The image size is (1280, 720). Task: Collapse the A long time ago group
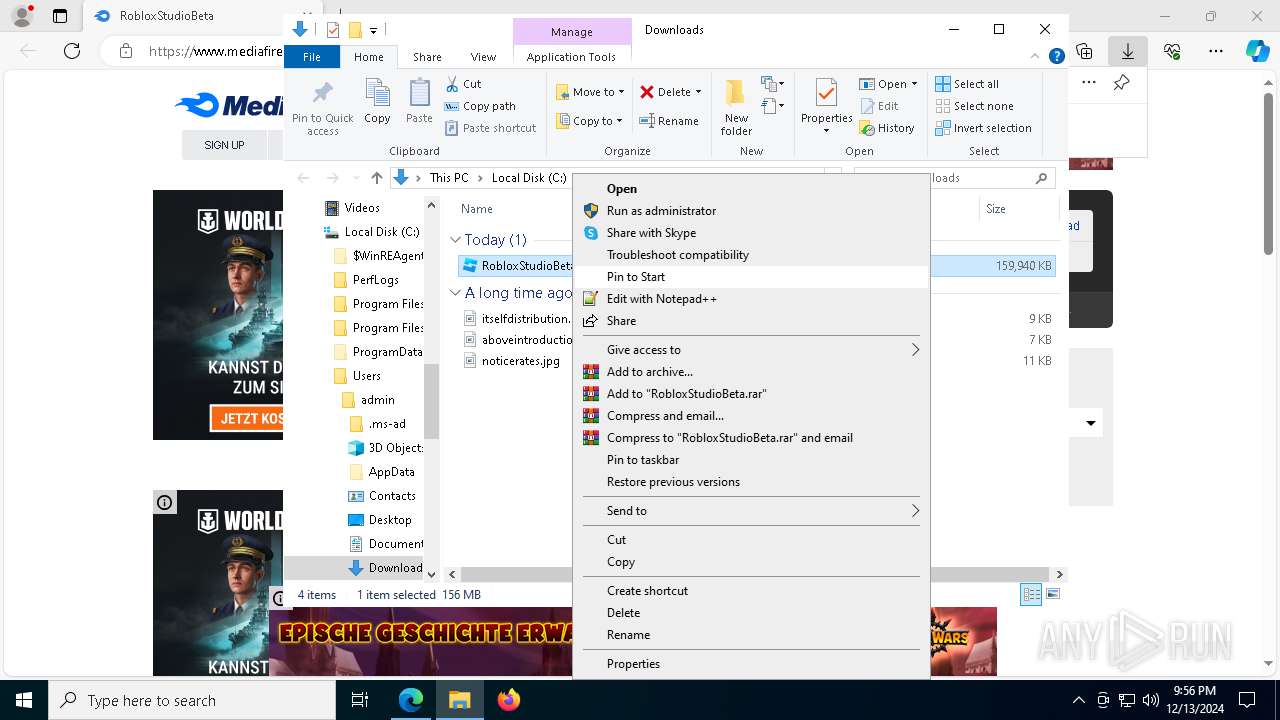pyautogui.click(x=455, y=293)
